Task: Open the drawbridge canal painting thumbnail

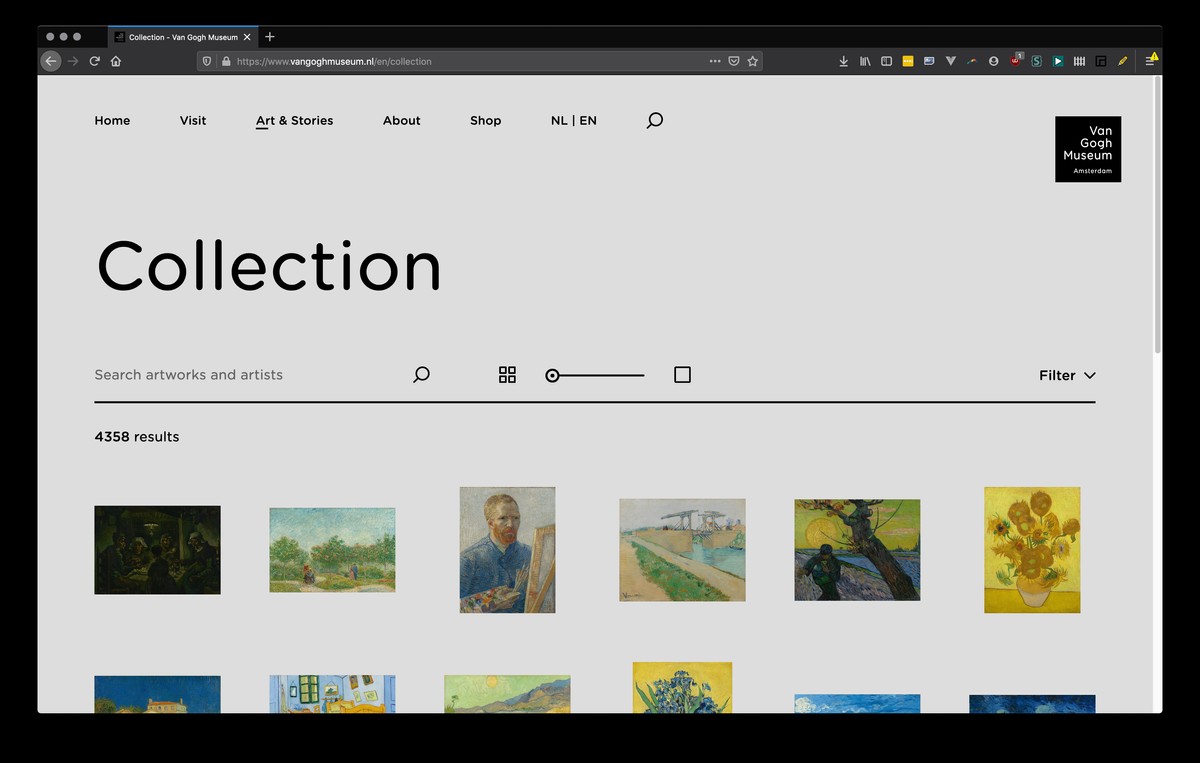Action: click(682, 550)
